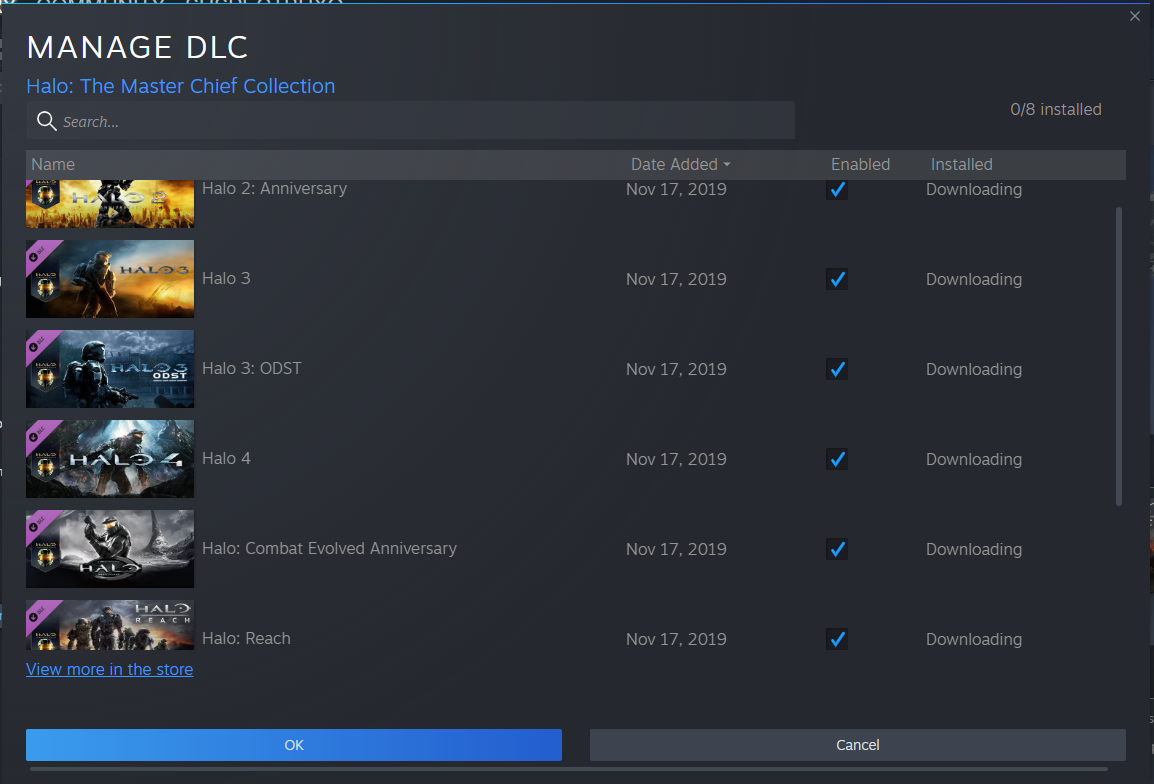Click the Halo: Reach cover thumbnail
This screenshot has height=784, width=1154.
[110, 627]
